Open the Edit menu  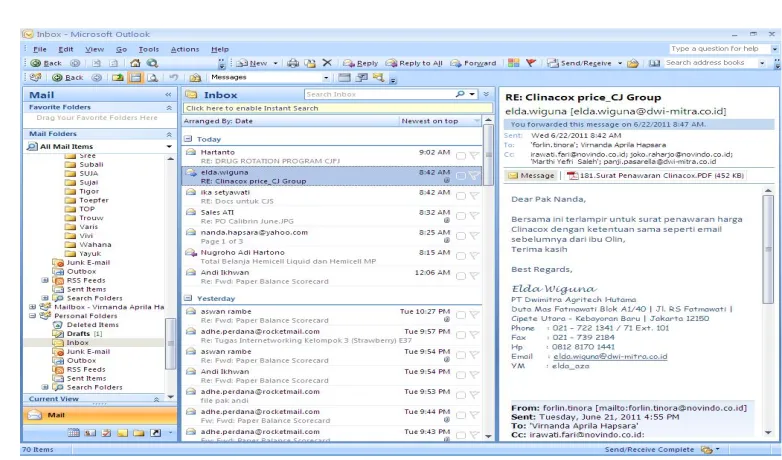[66, 49]
